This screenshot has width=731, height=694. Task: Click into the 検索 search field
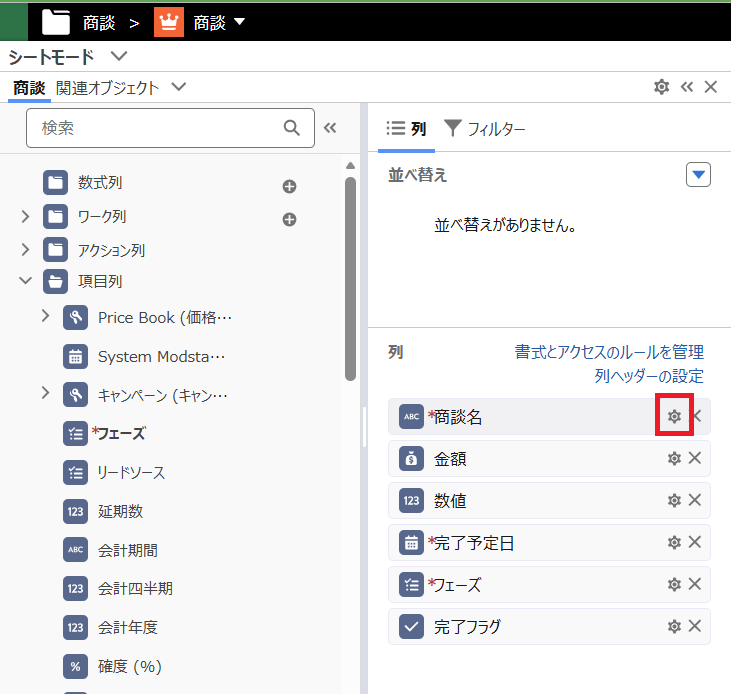[x=155, y=128]
